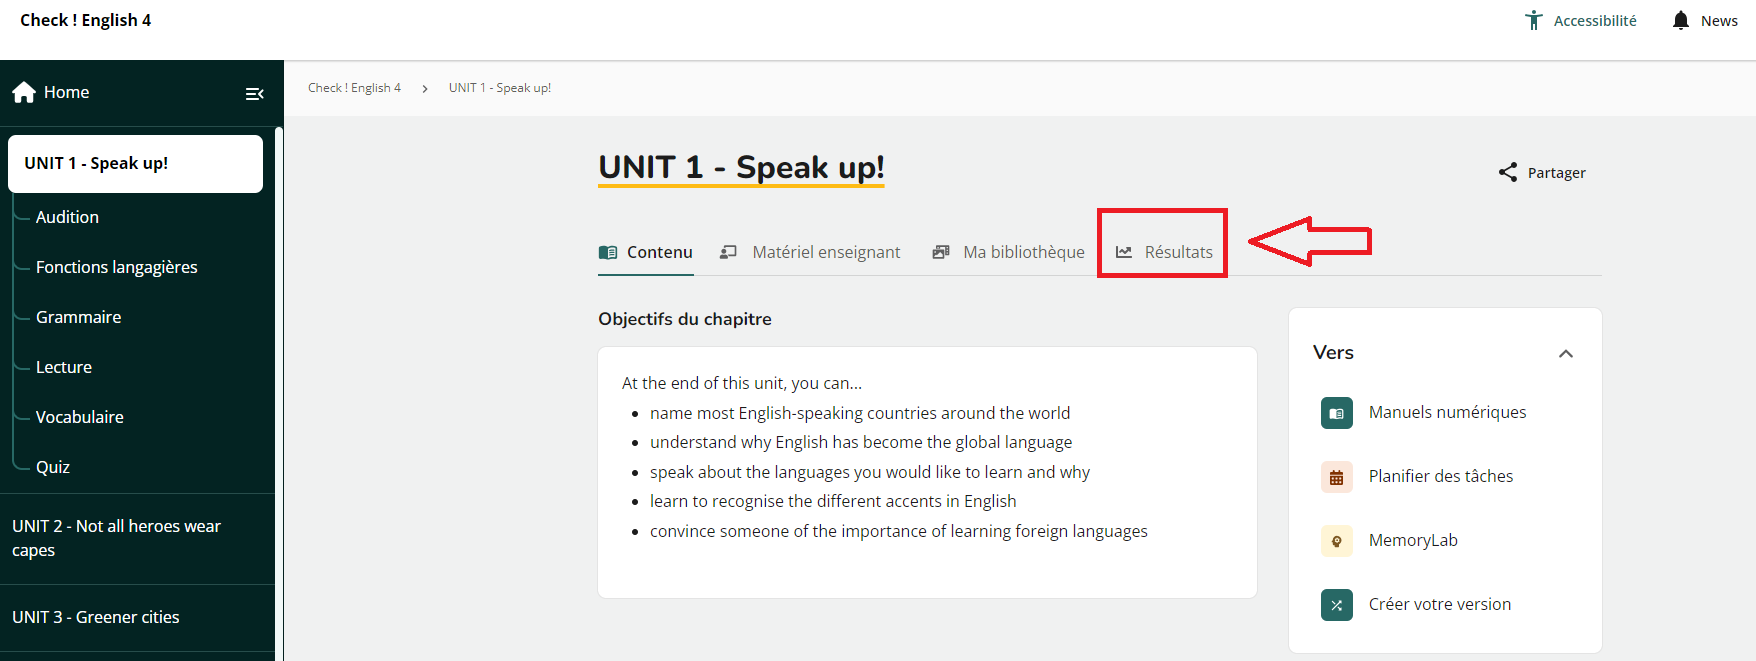The image size is (1756, 661).
Task: Open the Matériel enseignant tab
Action: point(811,252)
